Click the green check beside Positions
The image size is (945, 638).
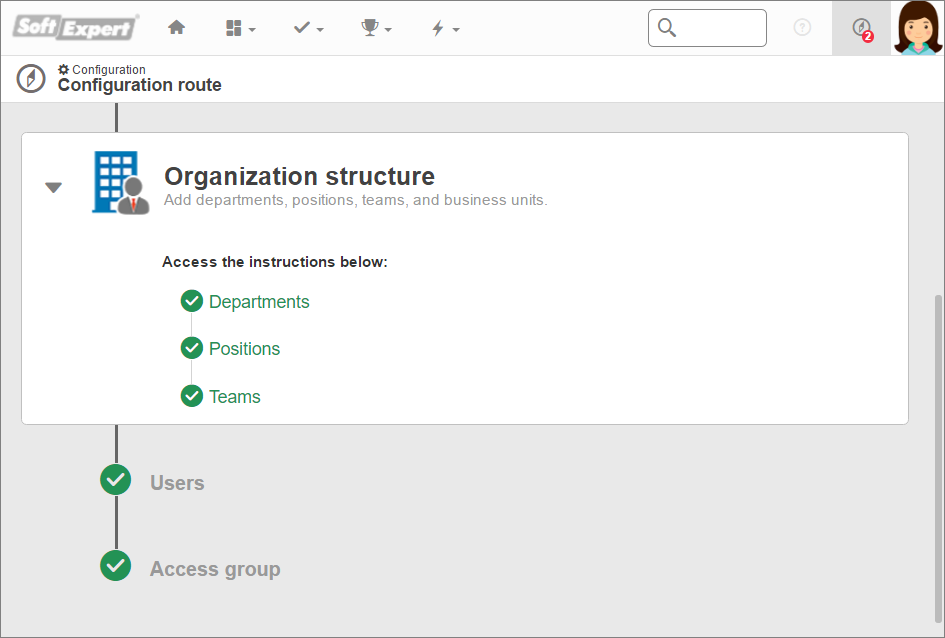192,348
